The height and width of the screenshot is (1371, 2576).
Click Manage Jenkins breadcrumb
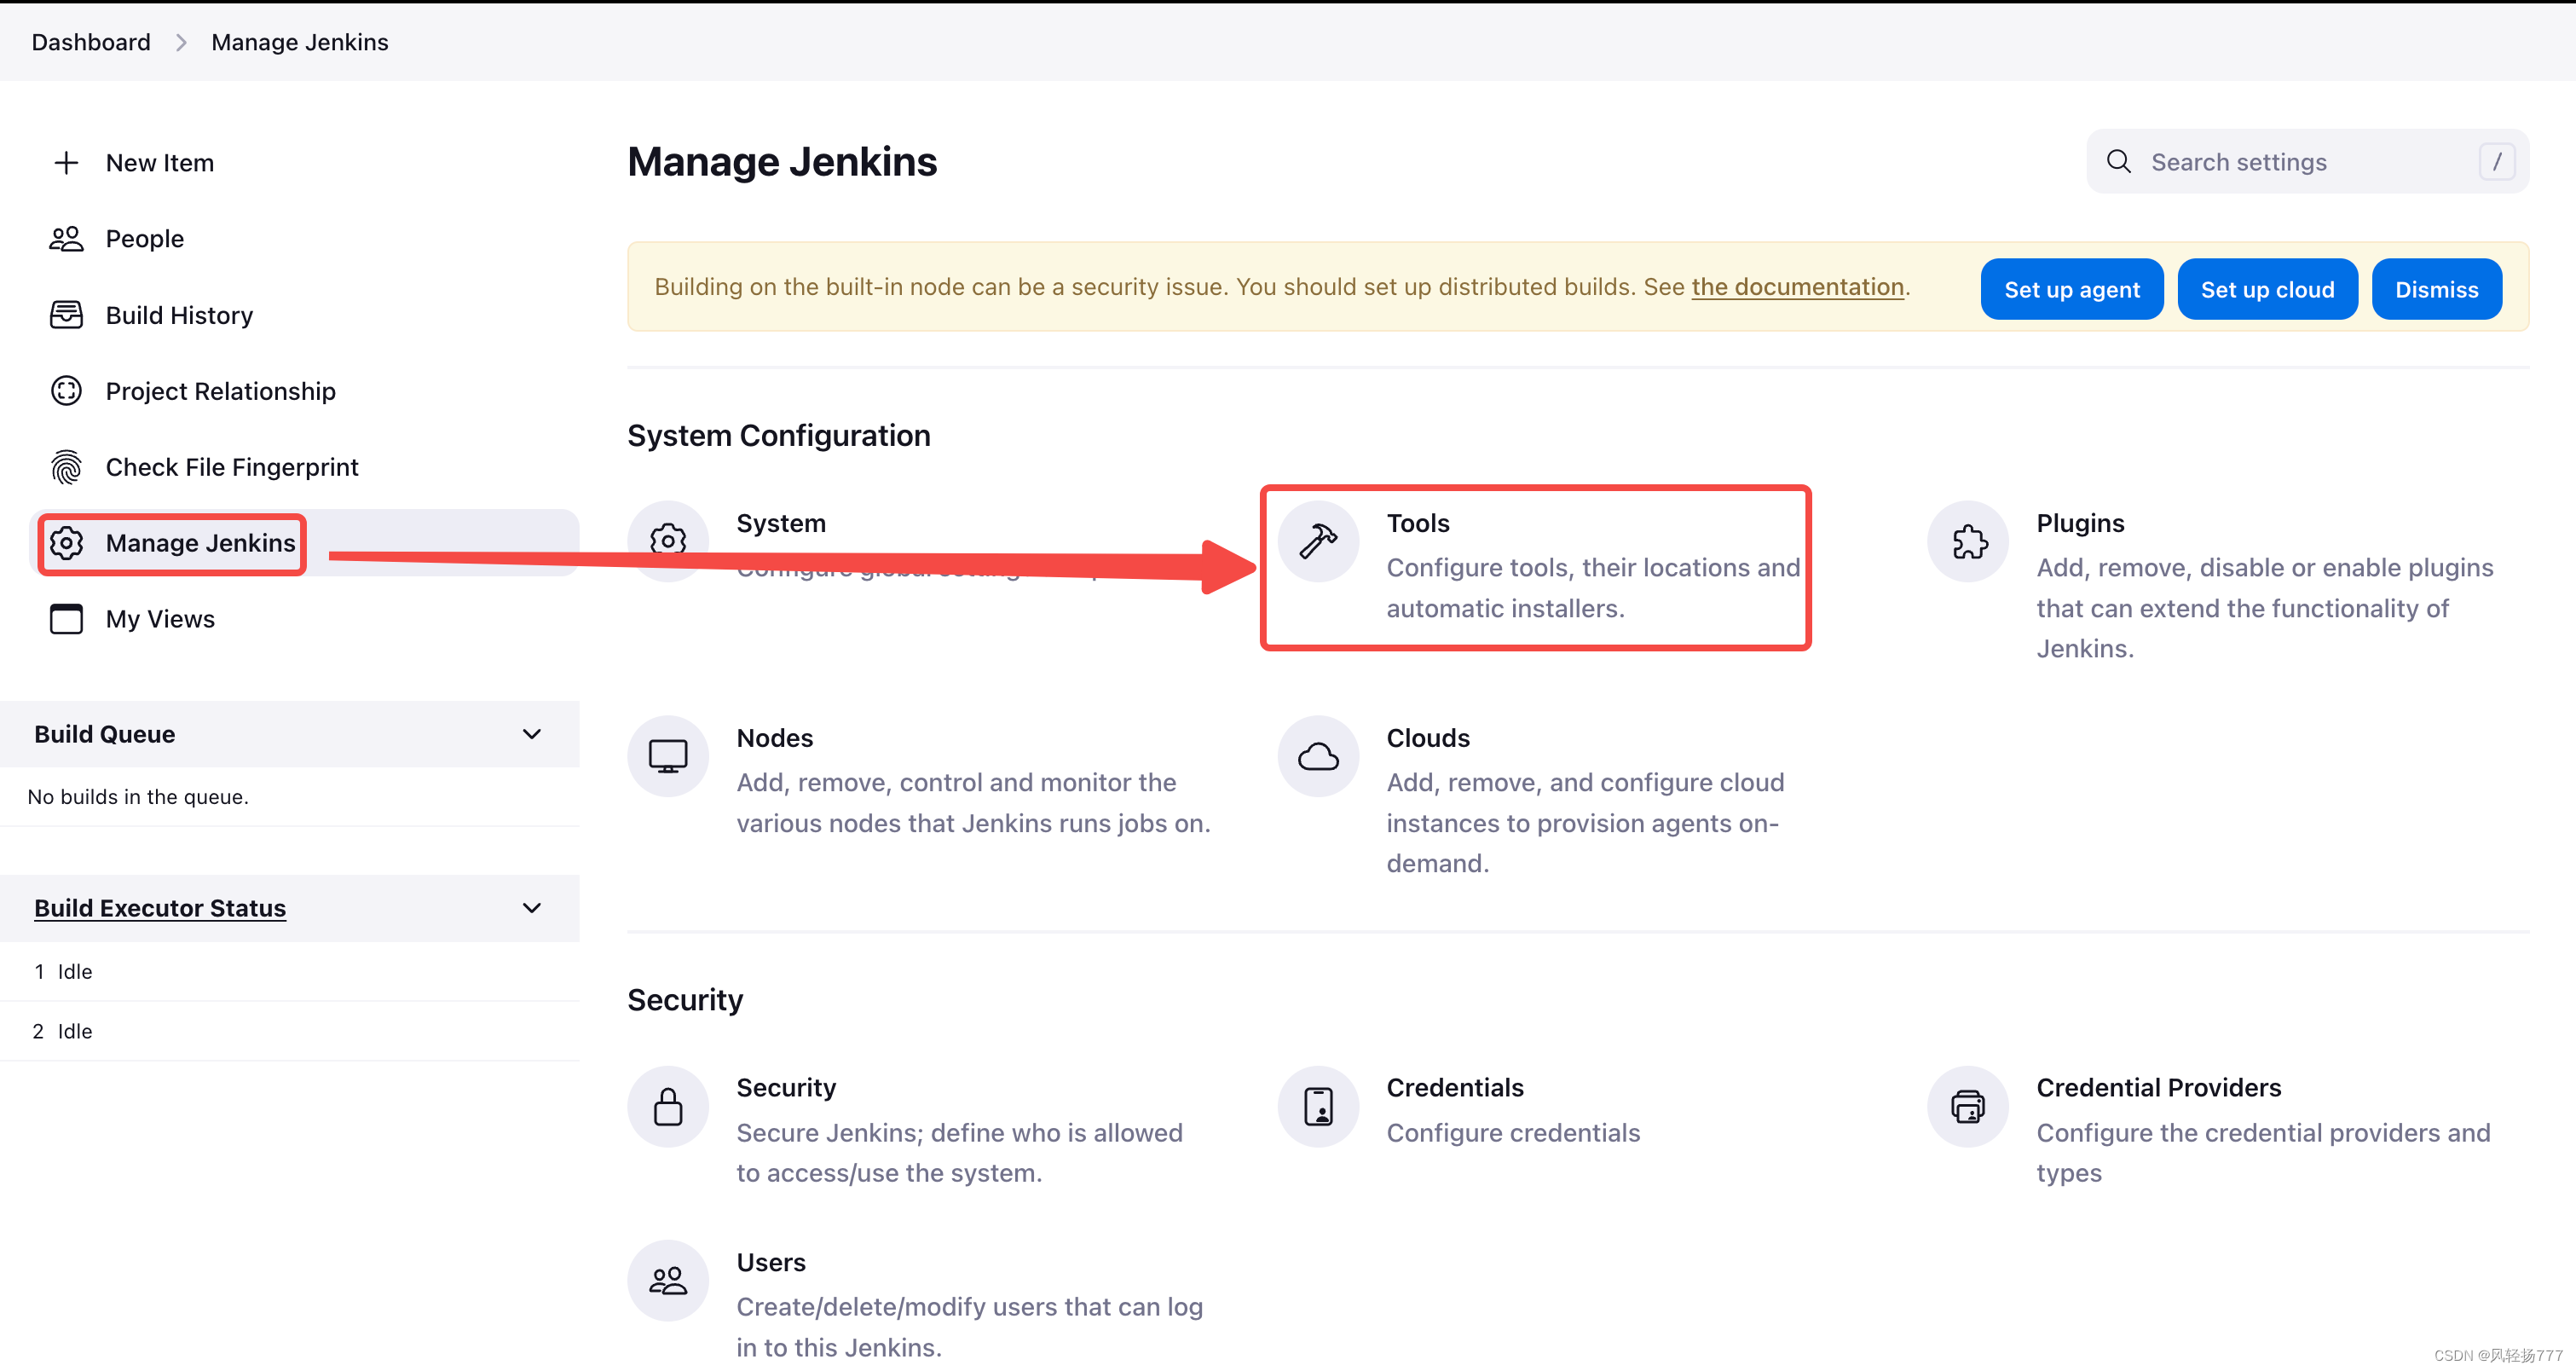click(x=300, y=42)
